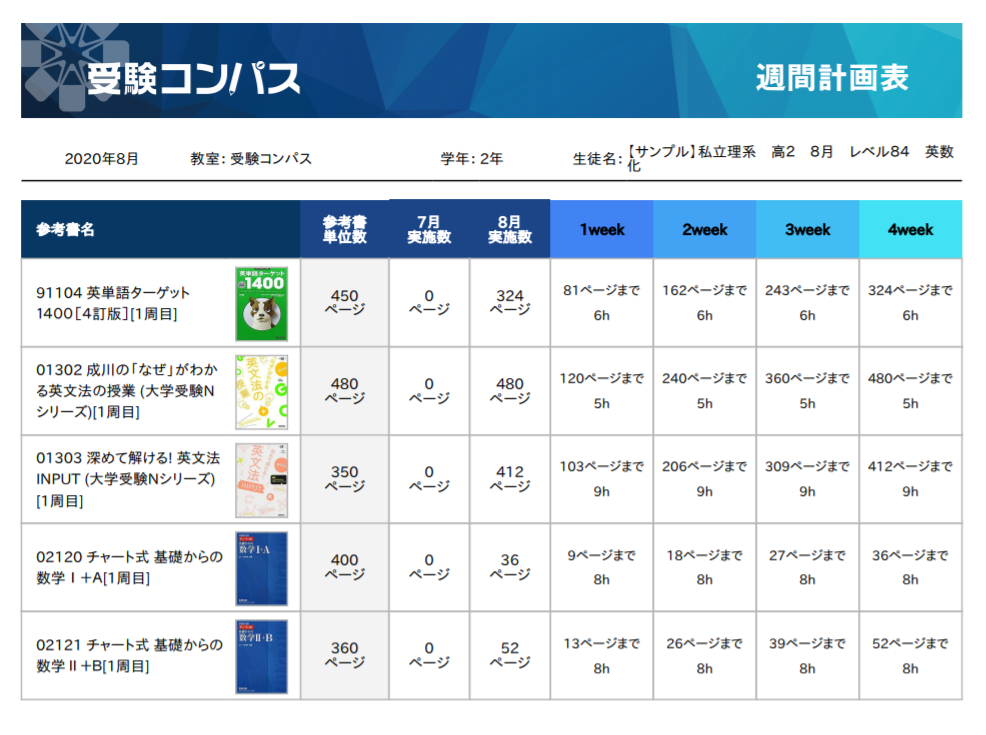Select the 2week column header
The width and height of the screenshot is (986, 735).
click(x=704, y=229)
